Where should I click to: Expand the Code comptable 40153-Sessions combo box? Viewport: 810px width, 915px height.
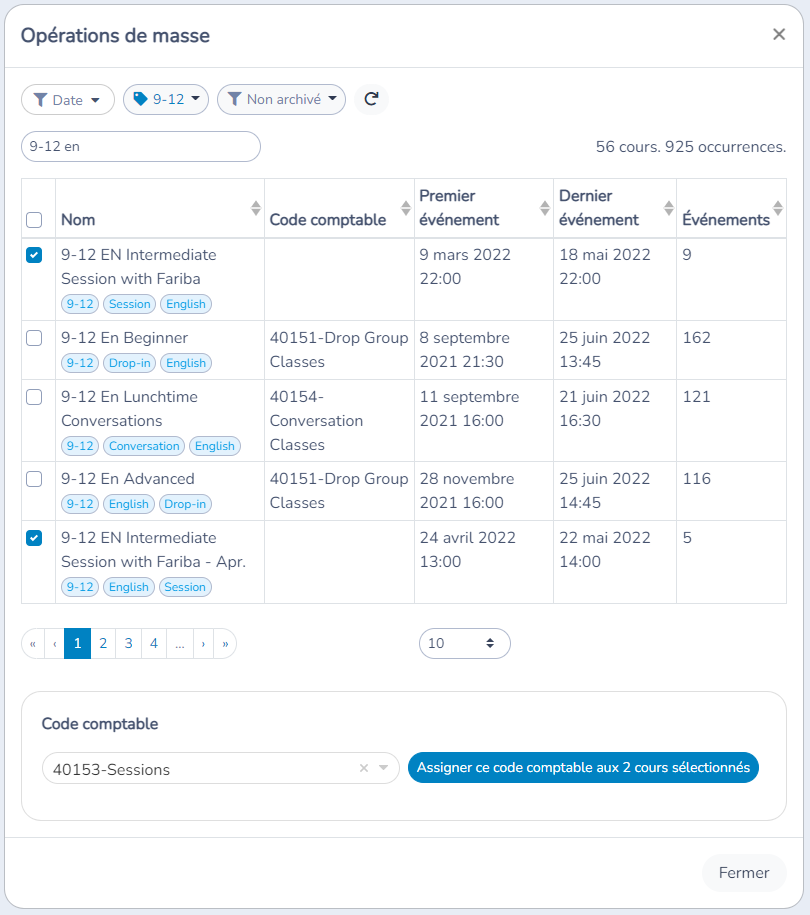click(221, 768)
